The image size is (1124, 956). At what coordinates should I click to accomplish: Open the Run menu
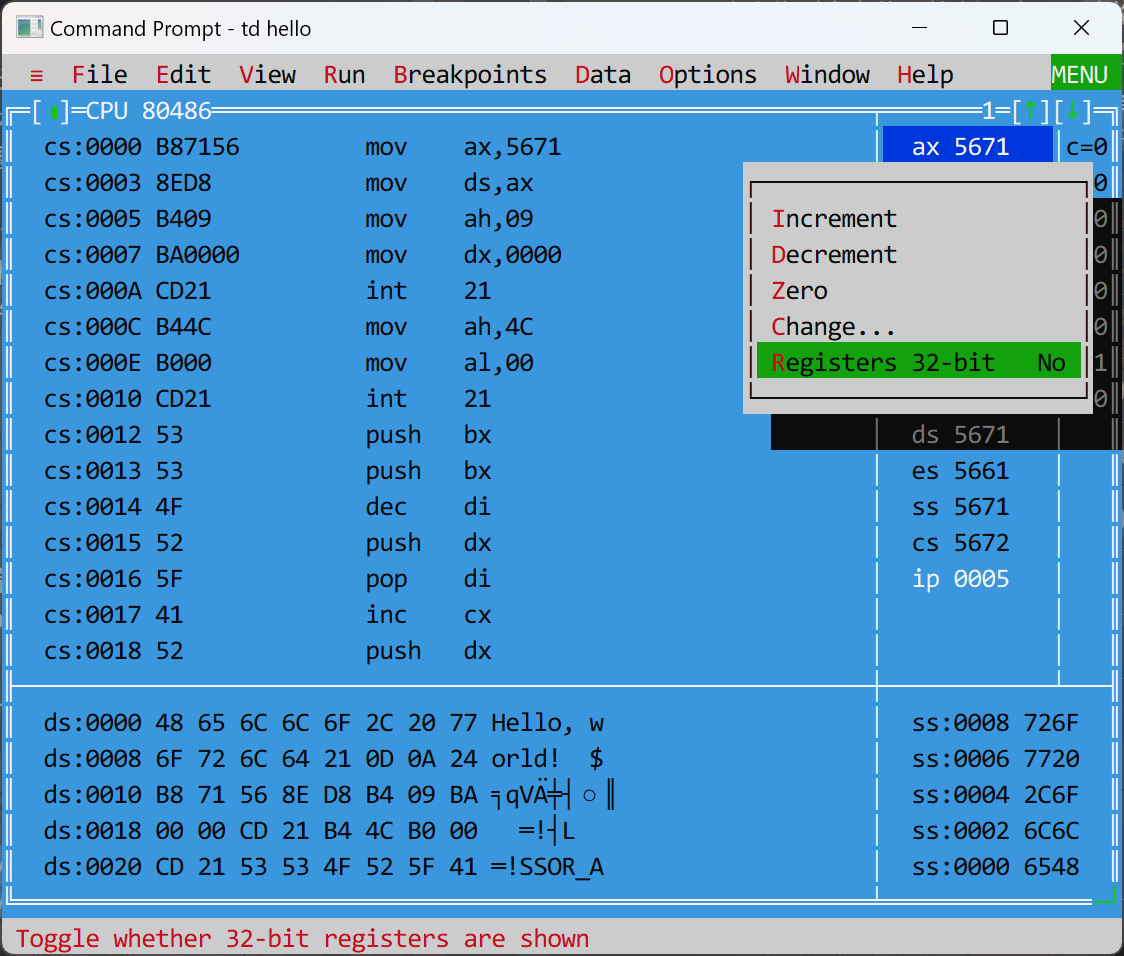[x=344, y=76]
